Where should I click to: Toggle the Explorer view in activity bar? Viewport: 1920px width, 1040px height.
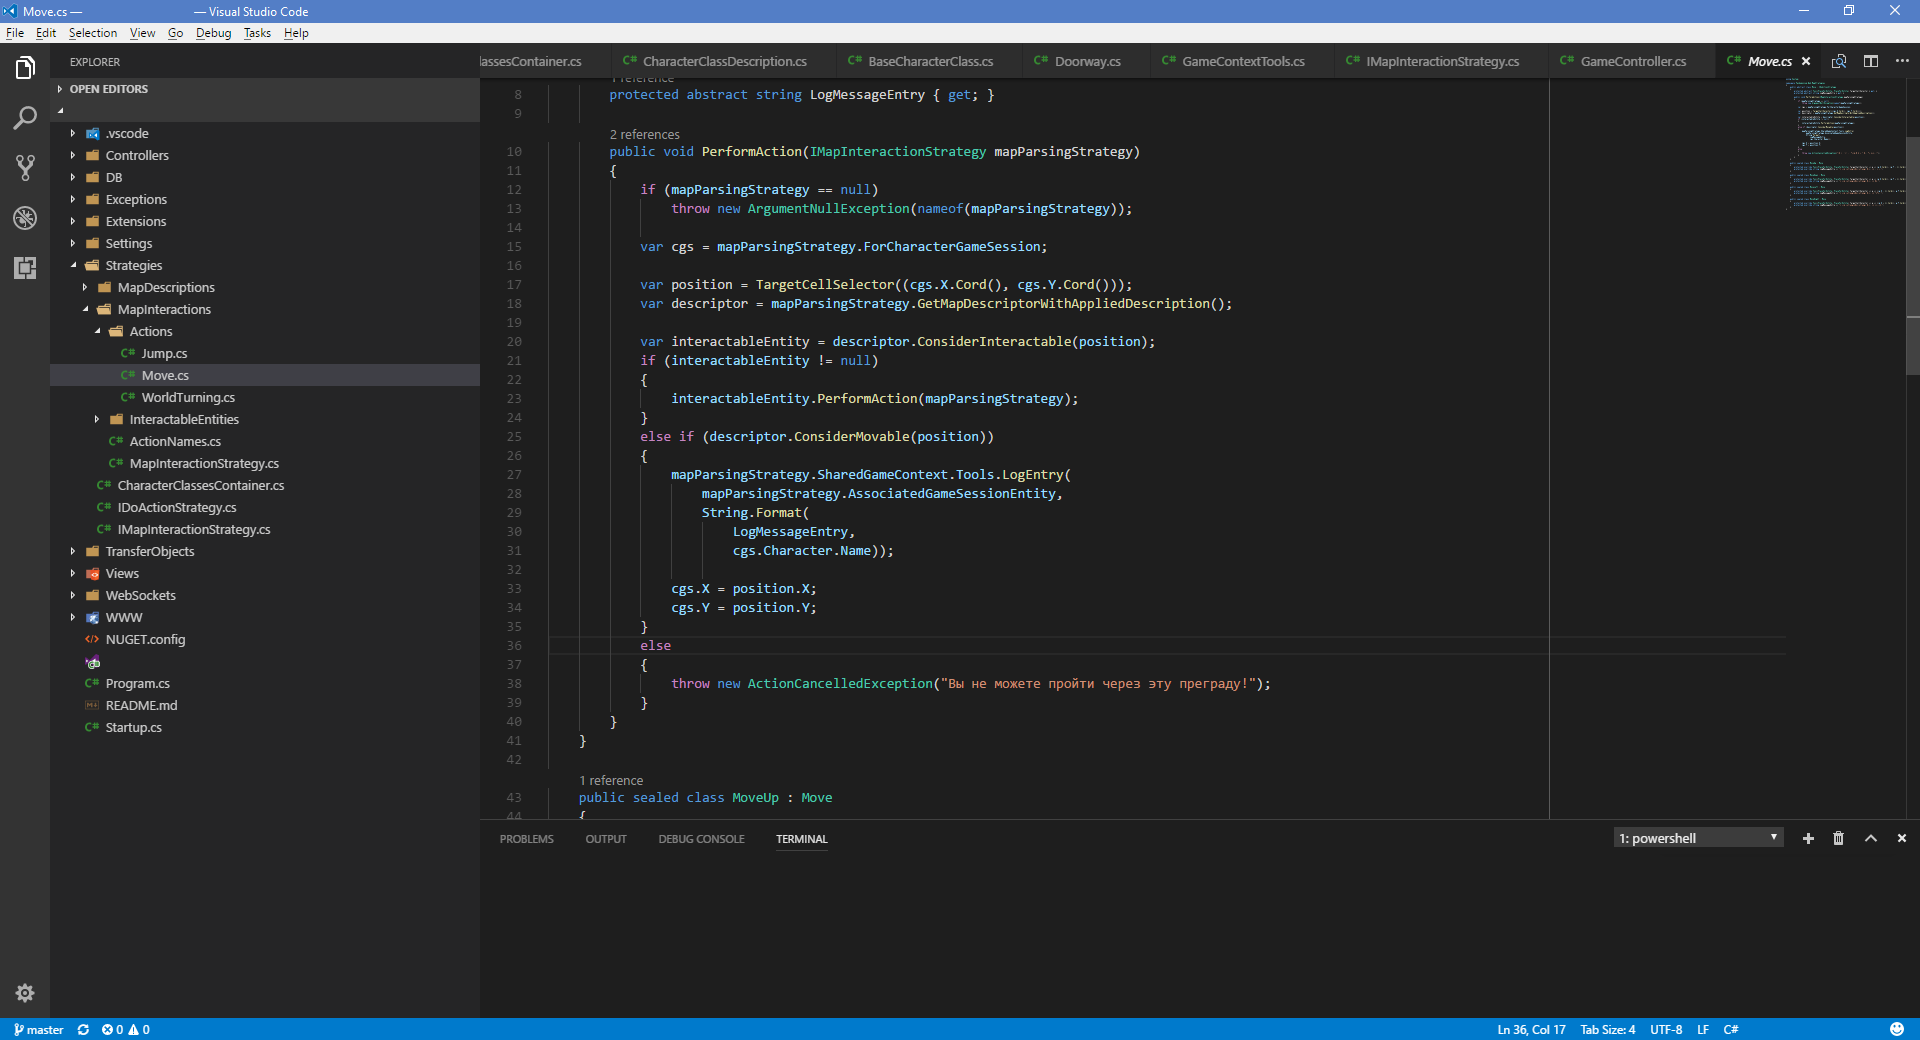[x=25, y=68]
